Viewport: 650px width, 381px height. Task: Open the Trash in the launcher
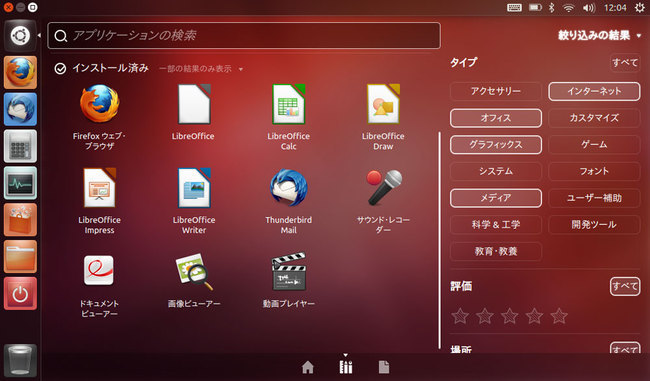[20, 361]
